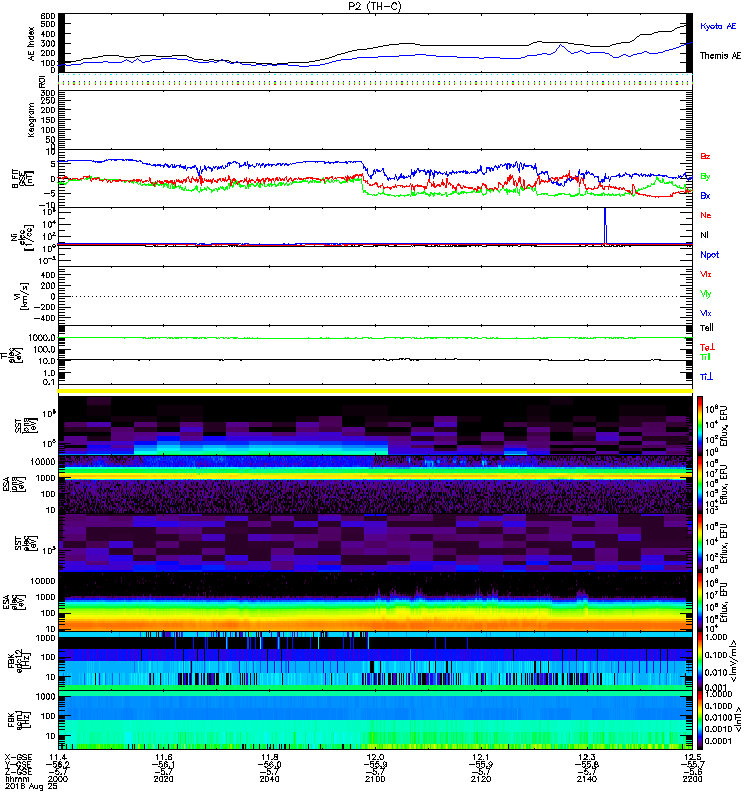Select the red Ne legend label
750x800 pixels.
click(x=706, y=215)
